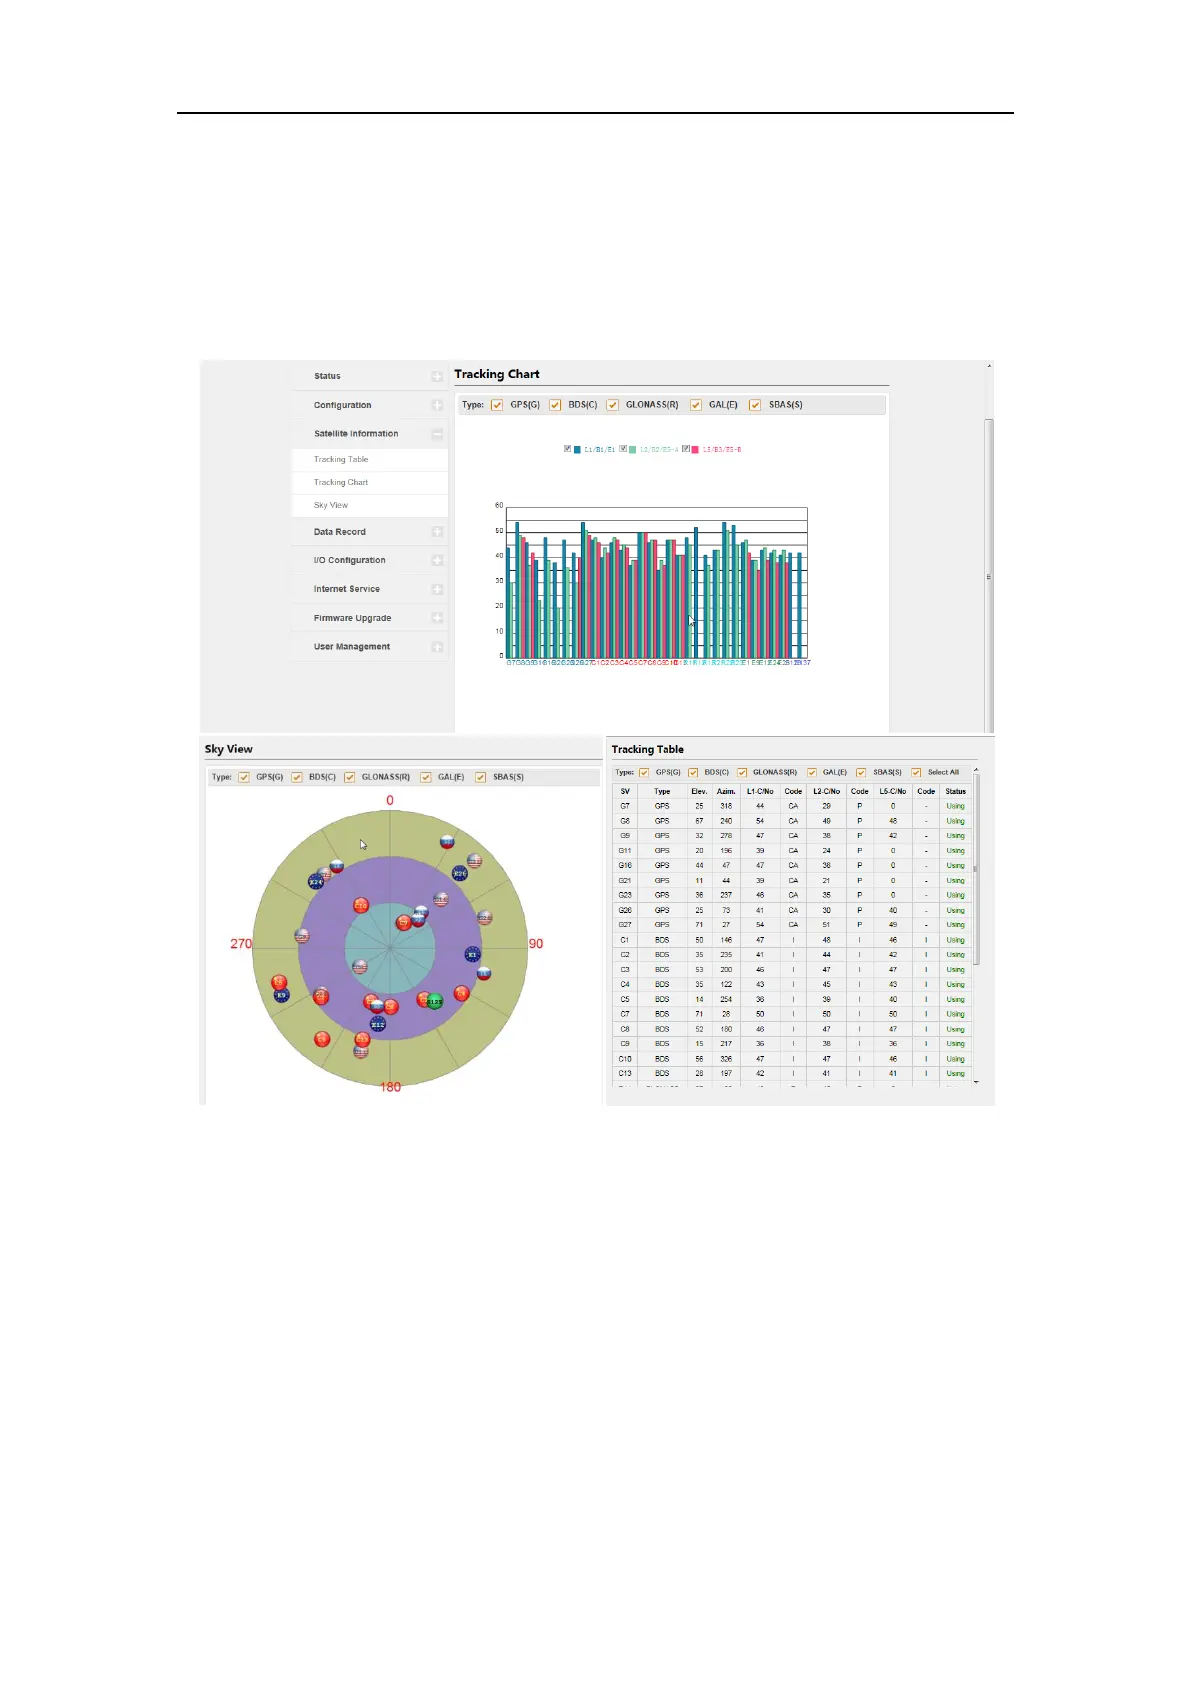Toggle SBAS(S) in Tracking Table filter

coord(861,772)
